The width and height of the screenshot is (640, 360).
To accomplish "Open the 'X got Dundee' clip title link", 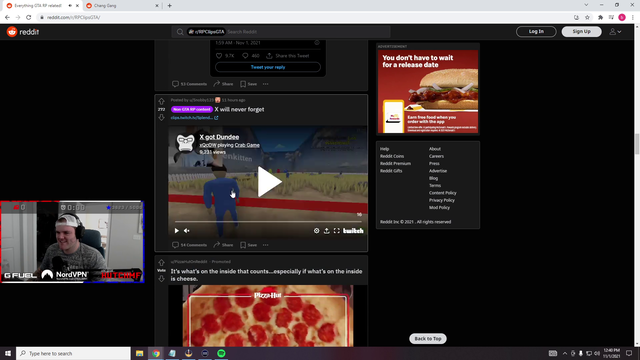I will 219,137.
